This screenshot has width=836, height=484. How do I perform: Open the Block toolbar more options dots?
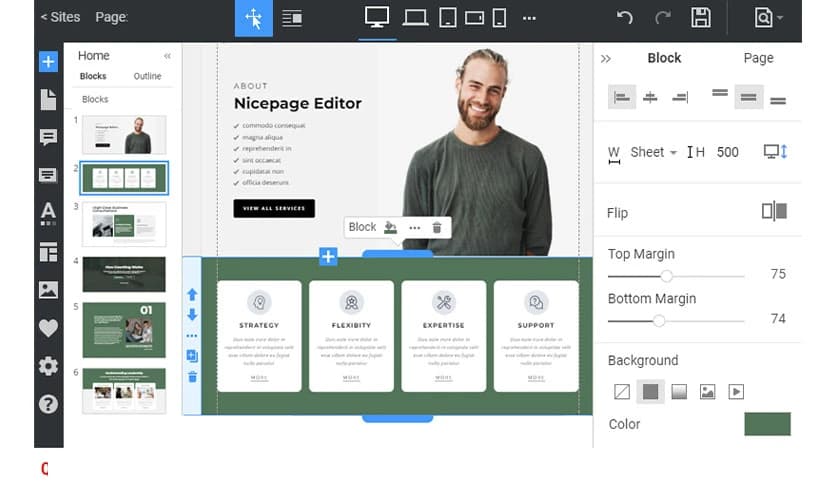pyautogui.click(x=414, y=228)
